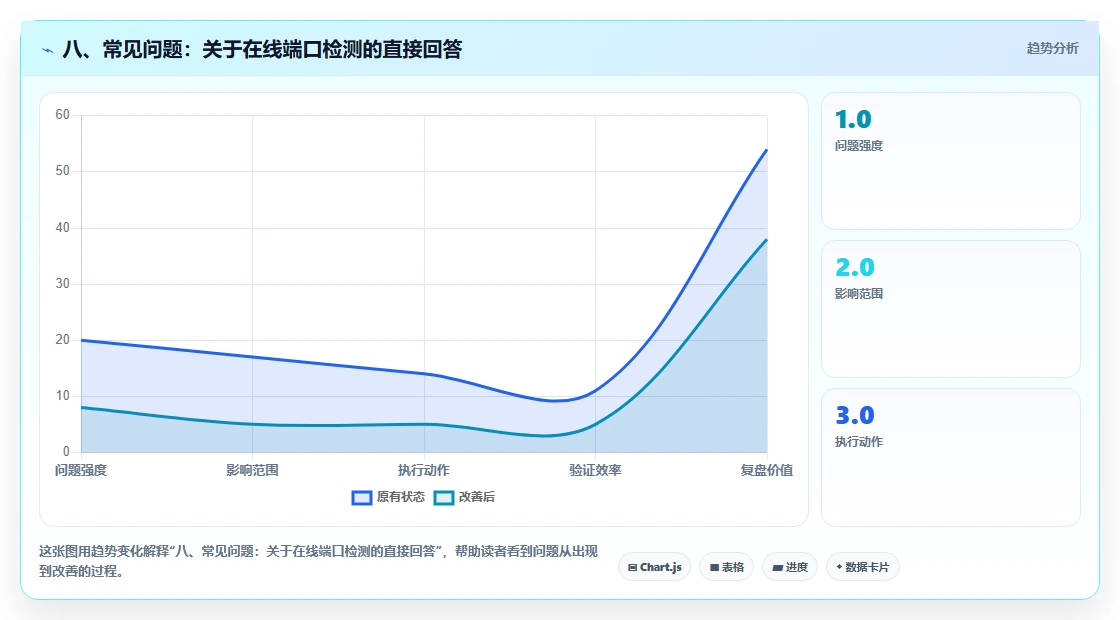The width and height of the screenshot is (1120, 620).
Task: Click the 数据卡片 tag text
Action: [x=867, y=567]
